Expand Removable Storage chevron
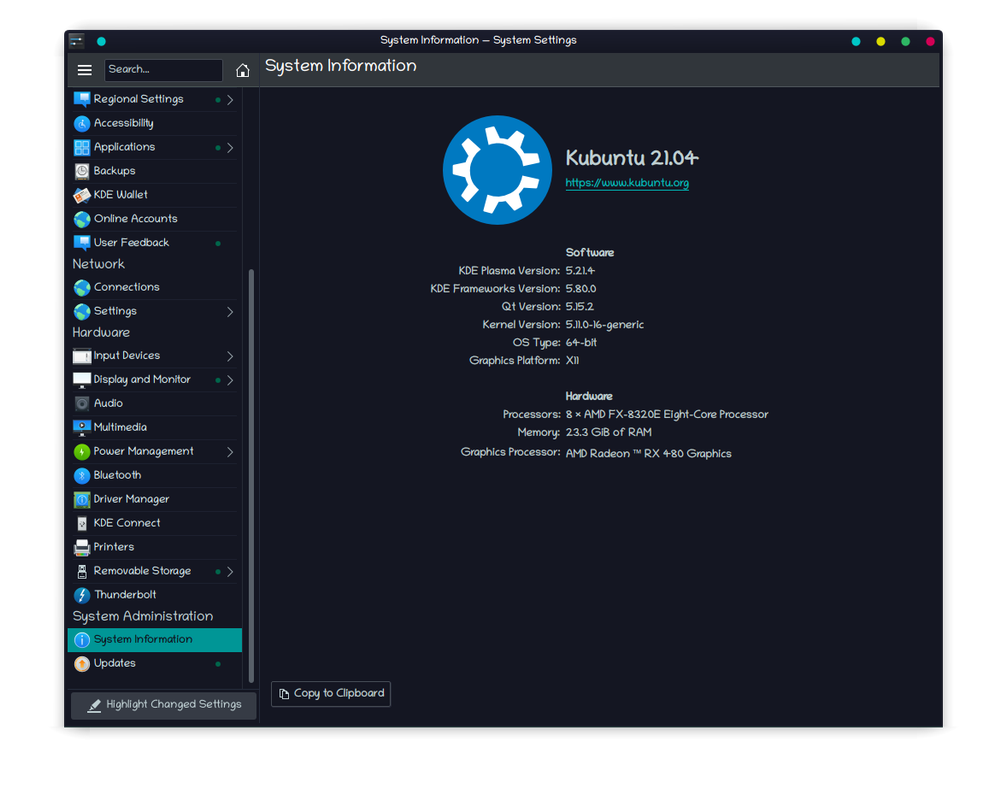The image size is (1007, 800). tap(230, 571)
